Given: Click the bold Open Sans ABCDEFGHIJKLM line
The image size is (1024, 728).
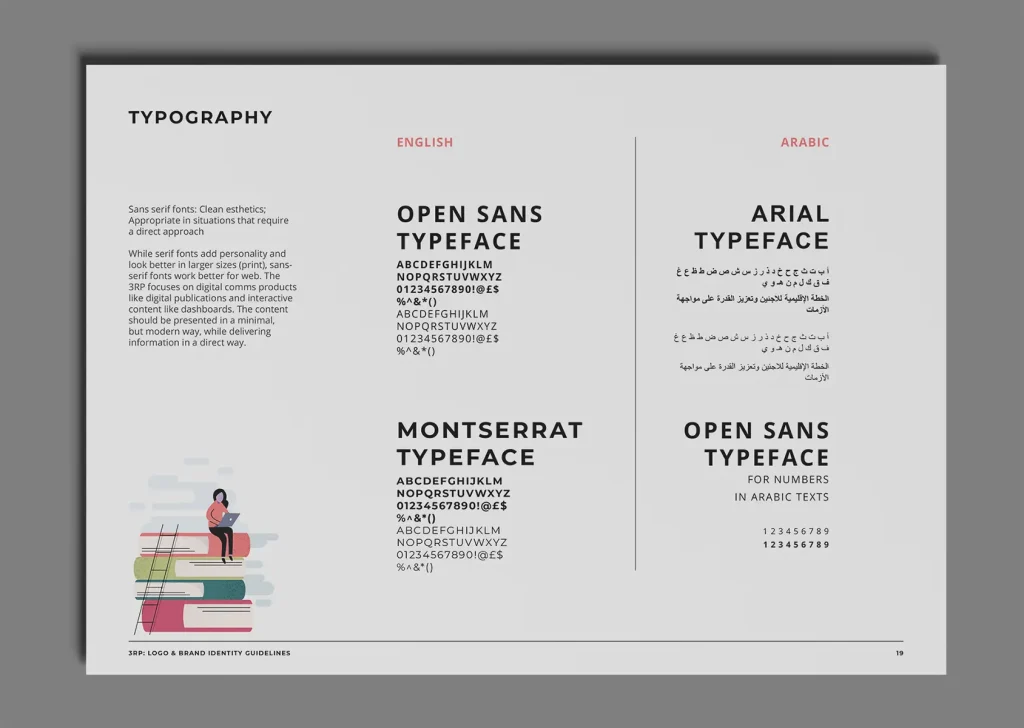Looking at the screenshot, I should [x=445, y=264].
